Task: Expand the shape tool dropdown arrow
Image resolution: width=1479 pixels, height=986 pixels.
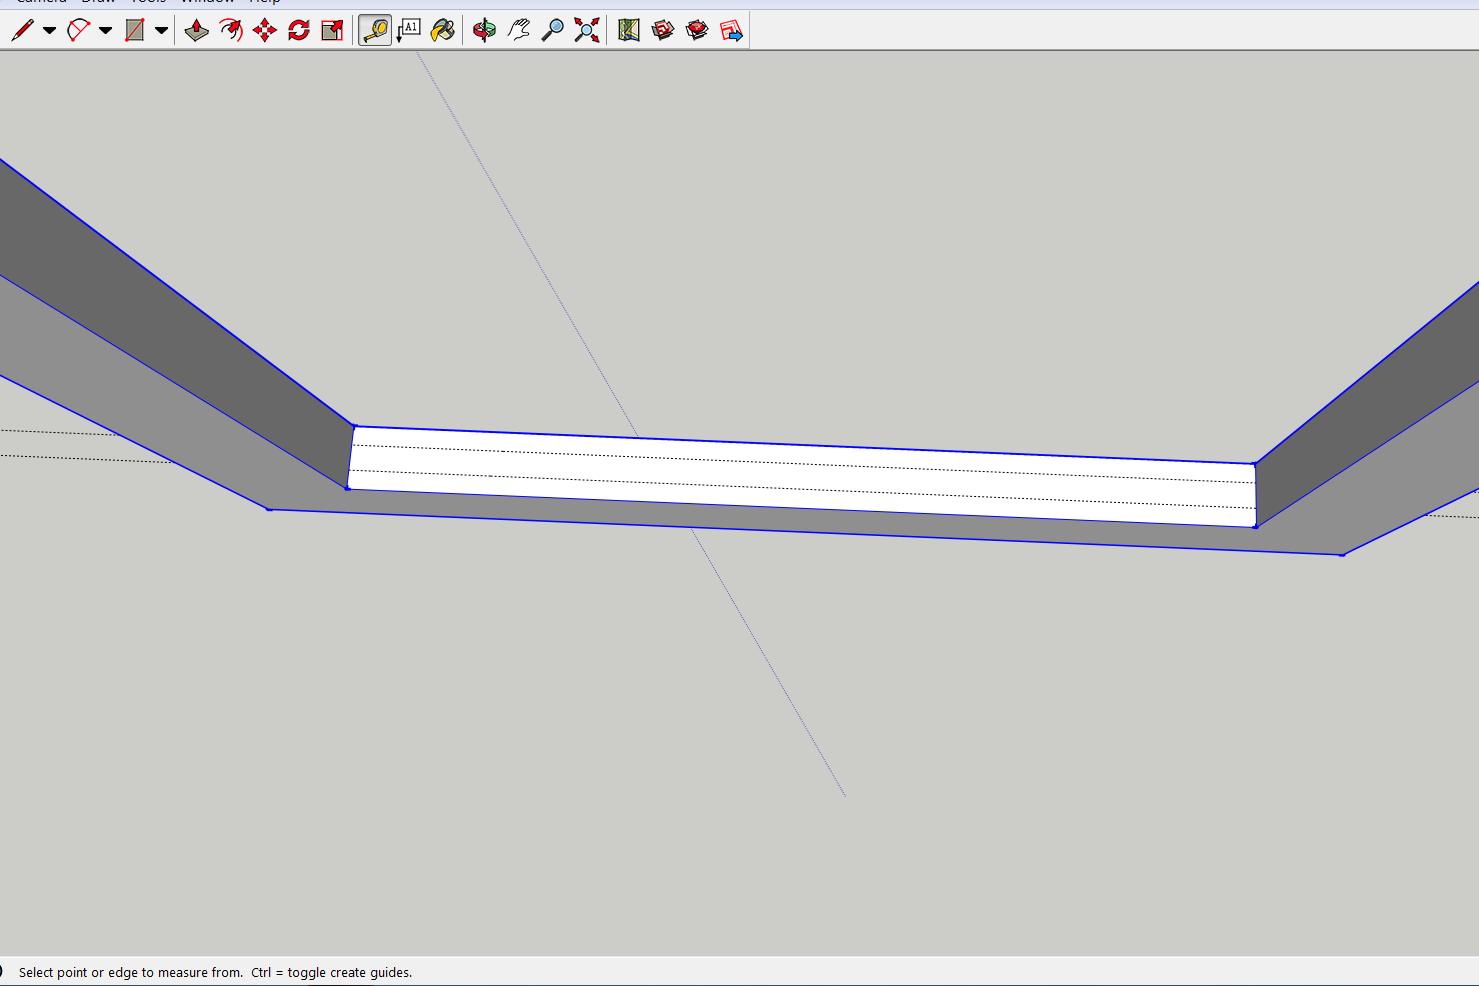Action: pos(161,30)
